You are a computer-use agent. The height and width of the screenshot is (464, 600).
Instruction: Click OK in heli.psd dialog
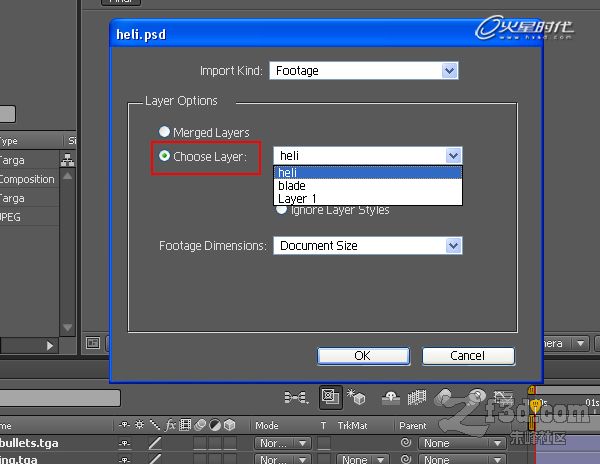coord(363,356)
